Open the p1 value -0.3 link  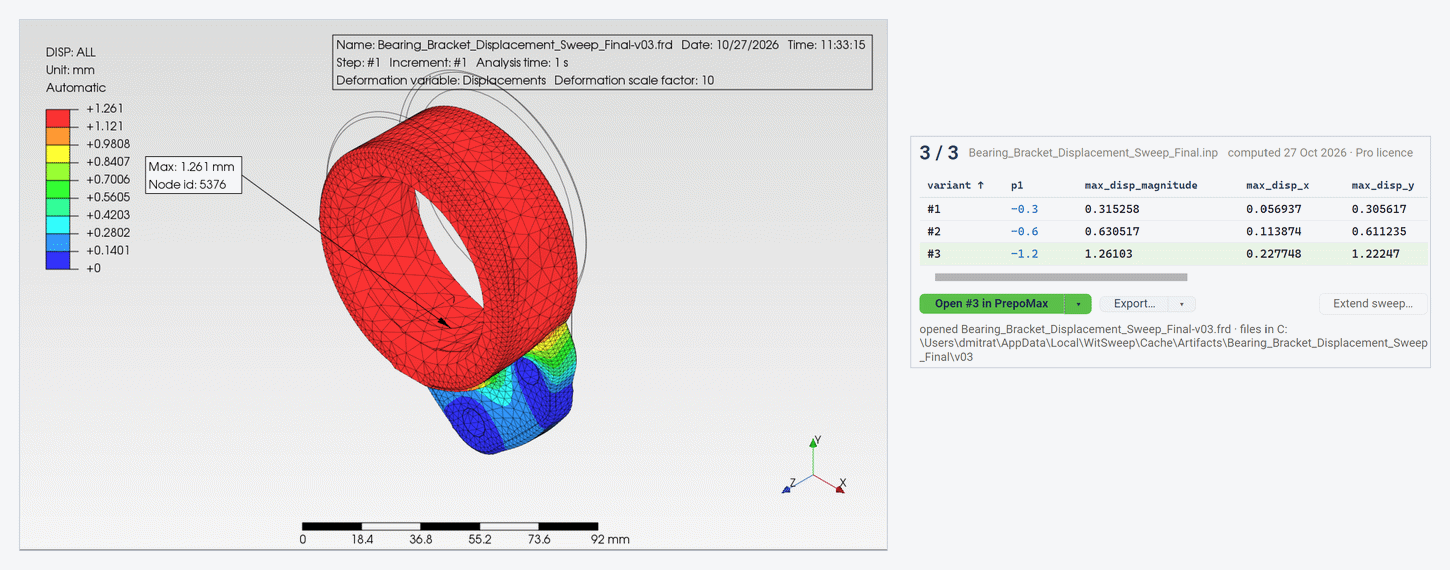[1024, 209]
